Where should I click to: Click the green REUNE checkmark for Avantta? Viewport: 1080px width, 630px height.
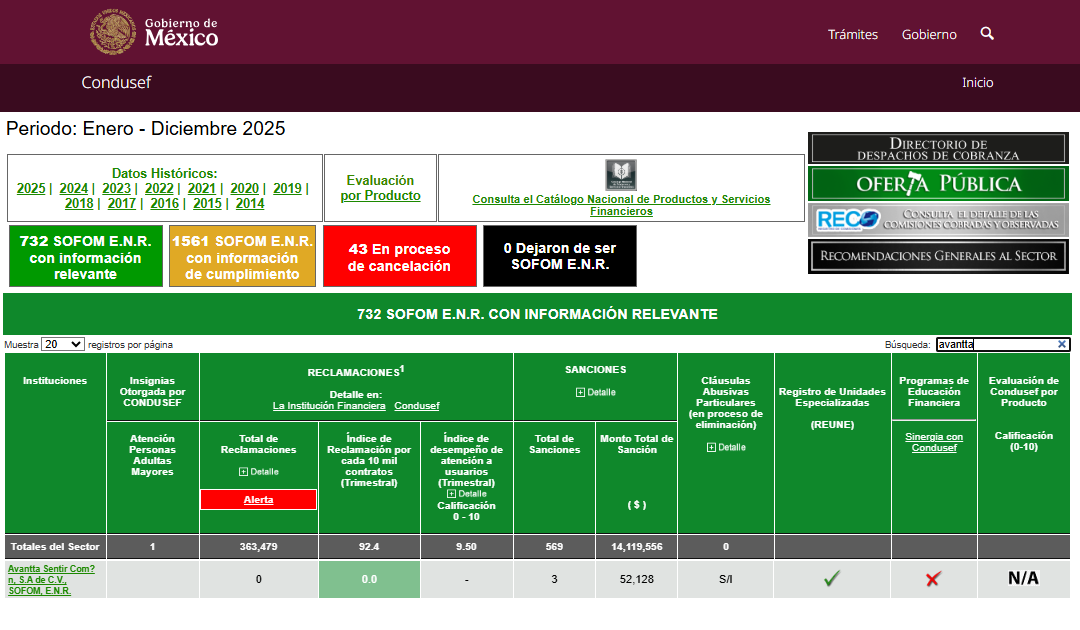[x=832, y=578]
